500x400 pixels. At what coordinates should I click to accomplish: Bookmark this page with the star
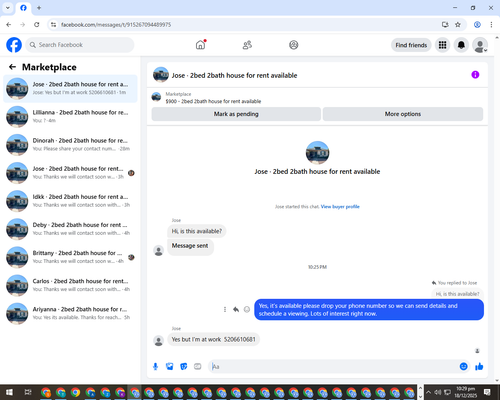coord(458,25)
